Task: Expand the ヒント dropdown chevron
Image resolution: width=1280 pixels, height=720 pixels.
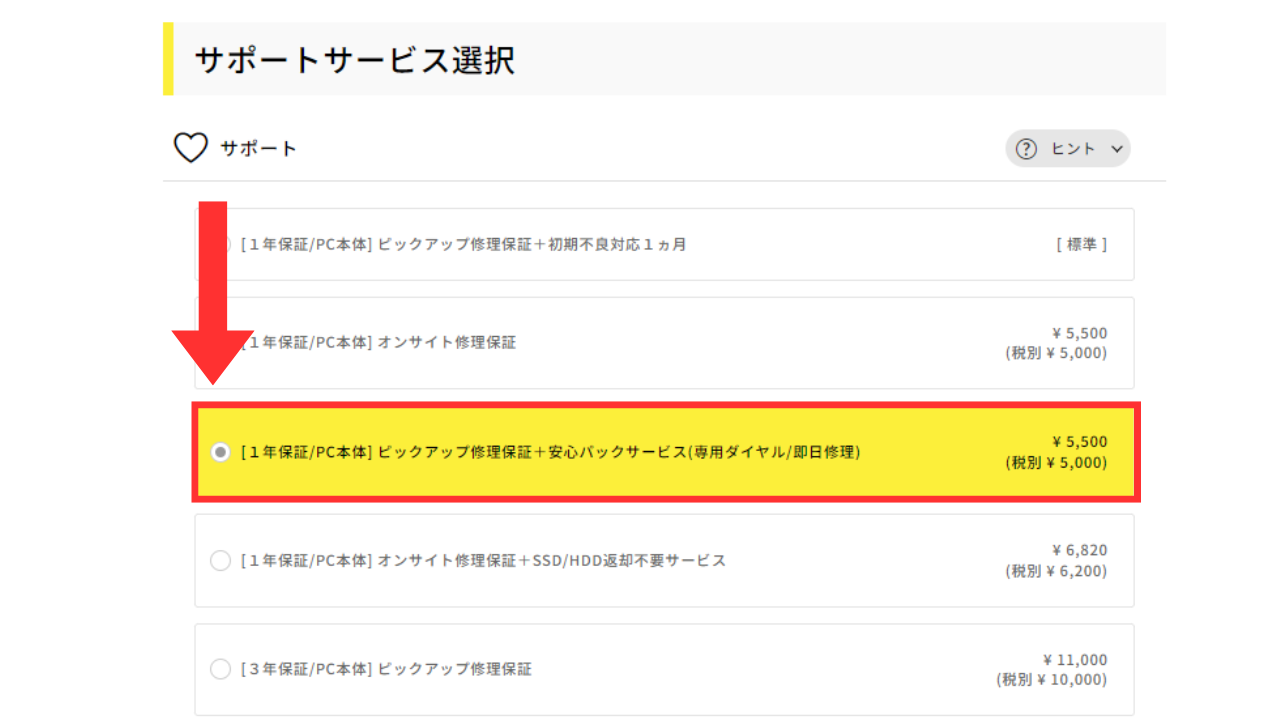Action: point(1117,149)
